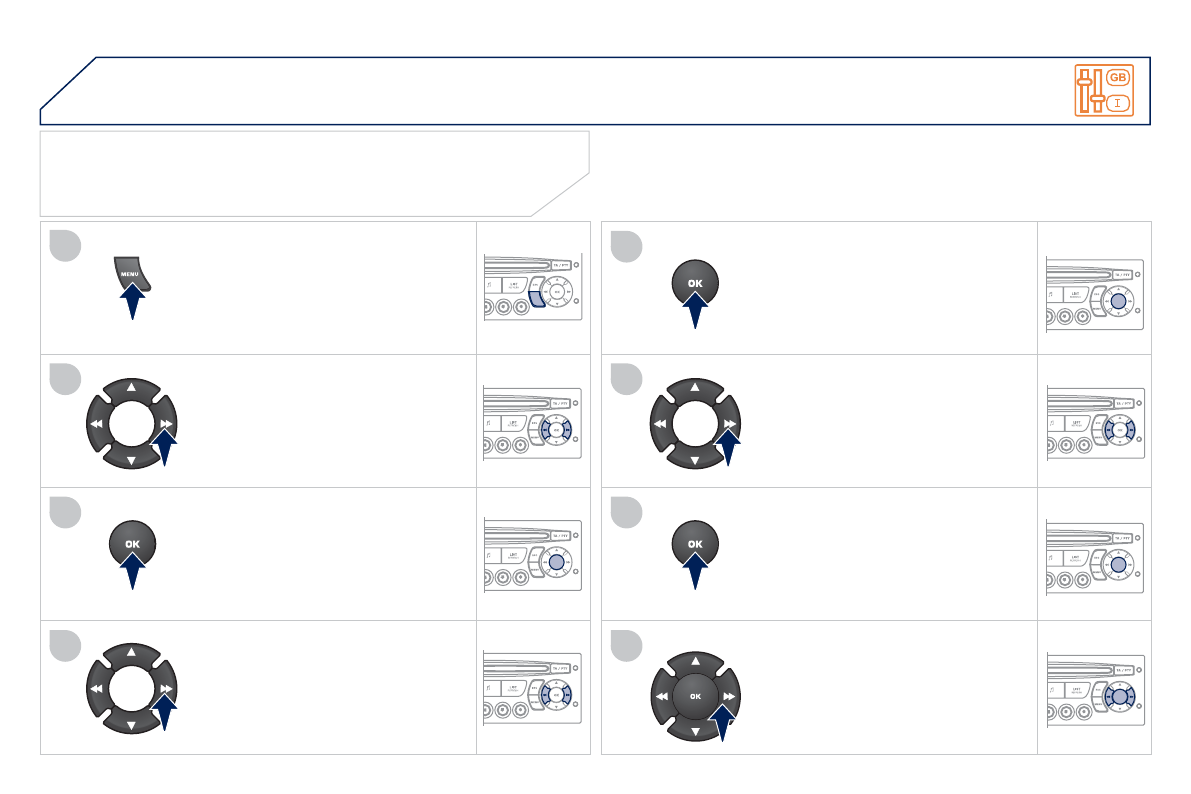Click up arrow on the pad with OK center
The image size is (1191, 794).
(694, 659)
